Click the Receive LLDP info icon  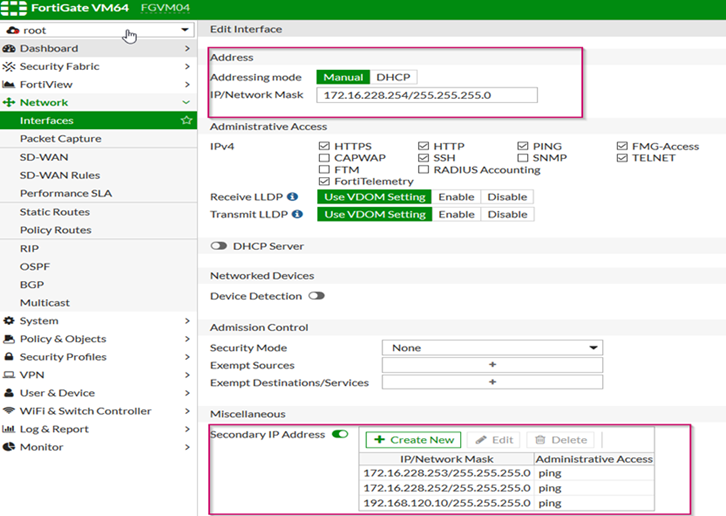(x=293, y=197)
